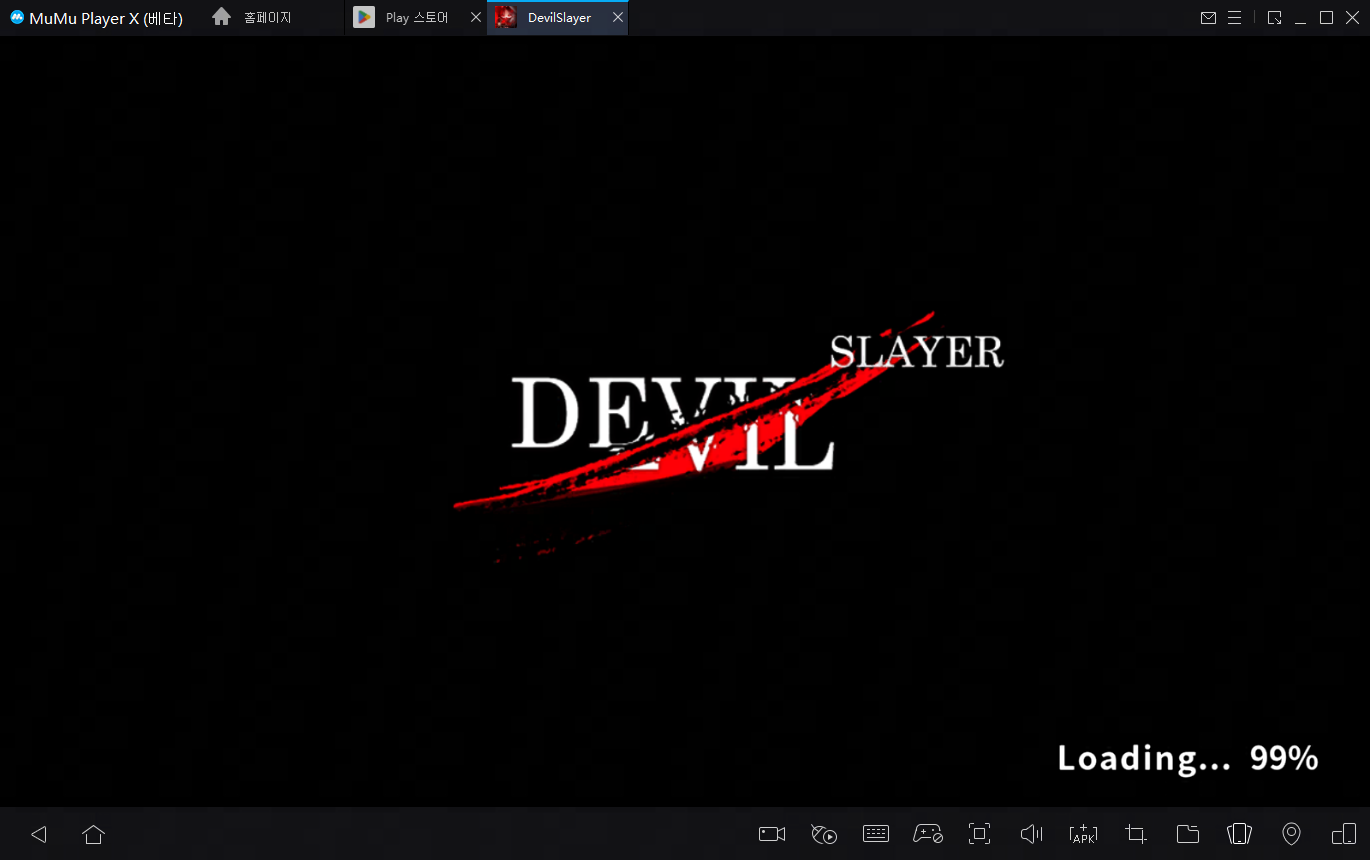Close the DevilSlayer tab
1370x860 pixels.
click(618, 18)
